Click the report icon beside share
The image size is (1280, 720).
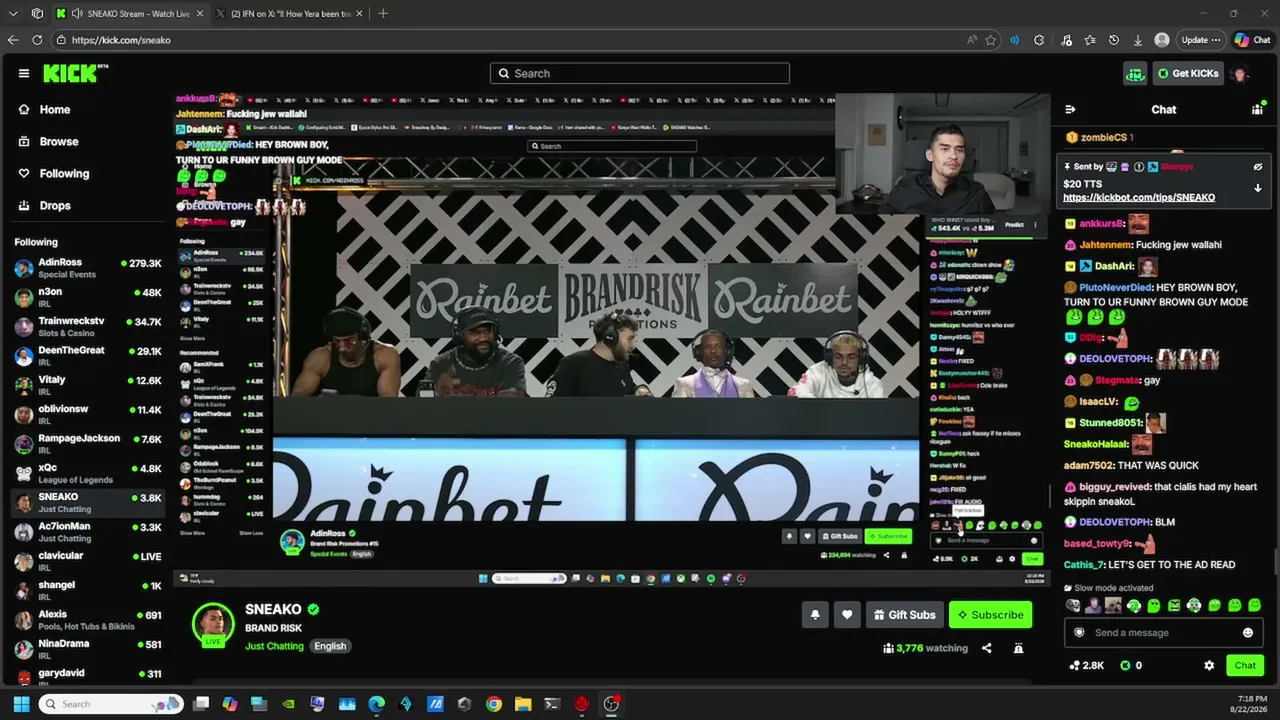[1018, 648]
